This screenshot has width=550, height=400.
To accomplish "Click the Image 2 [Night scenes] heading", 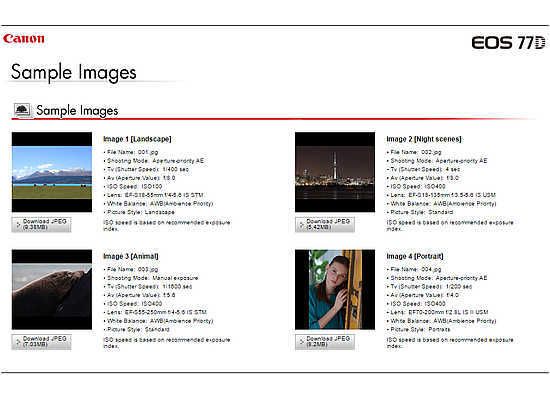I will (424, 139).
